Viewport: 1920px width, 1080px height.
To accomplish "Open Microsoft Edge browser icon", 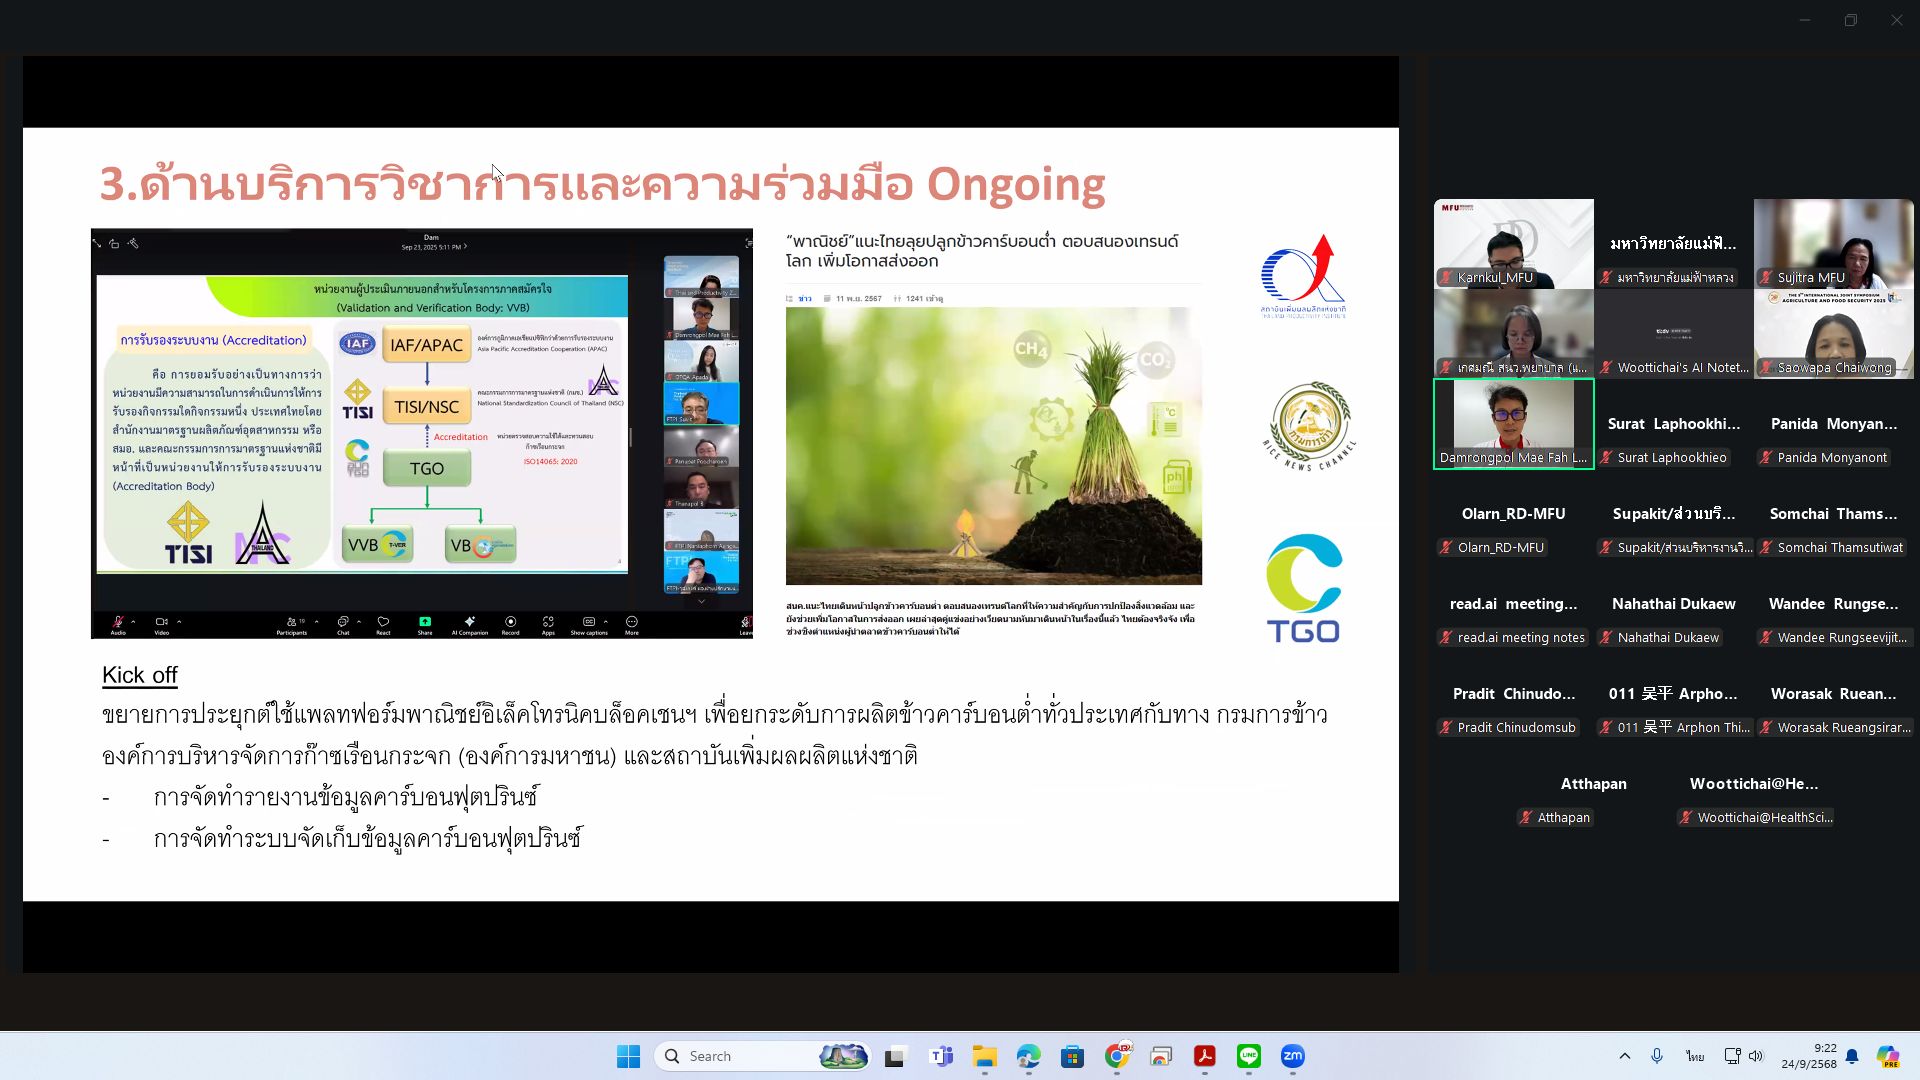I will [1028, 1056].
